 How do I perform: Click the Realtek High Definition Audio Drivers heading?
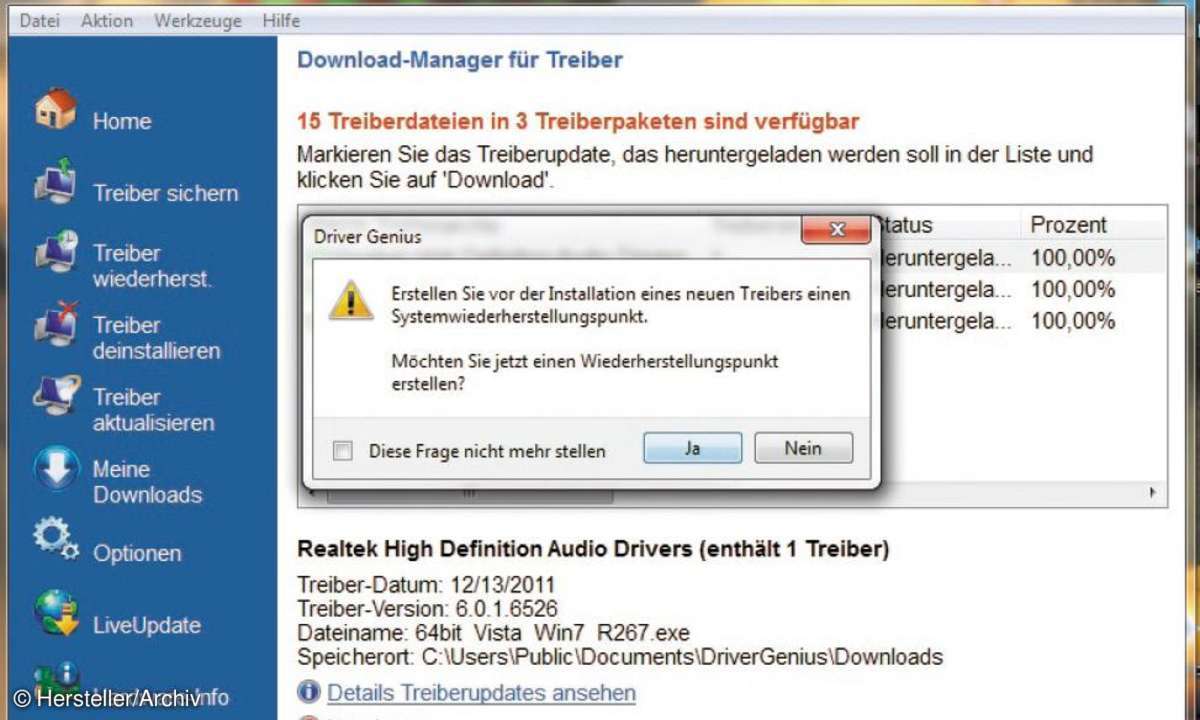593,549
